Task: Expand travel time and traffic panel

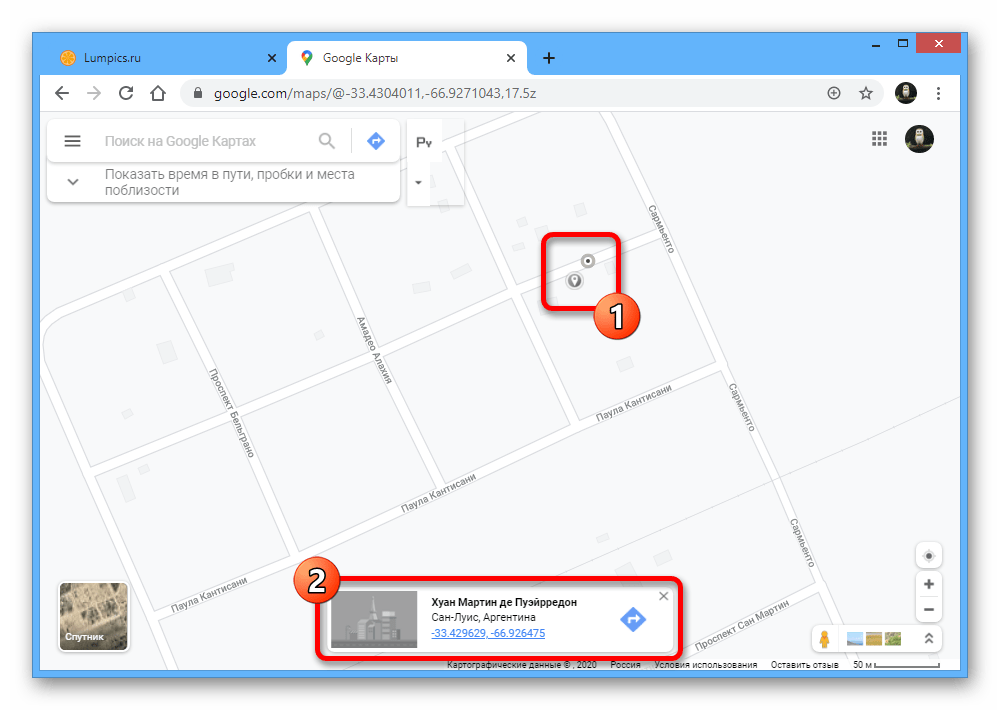Action: [73, 182]
